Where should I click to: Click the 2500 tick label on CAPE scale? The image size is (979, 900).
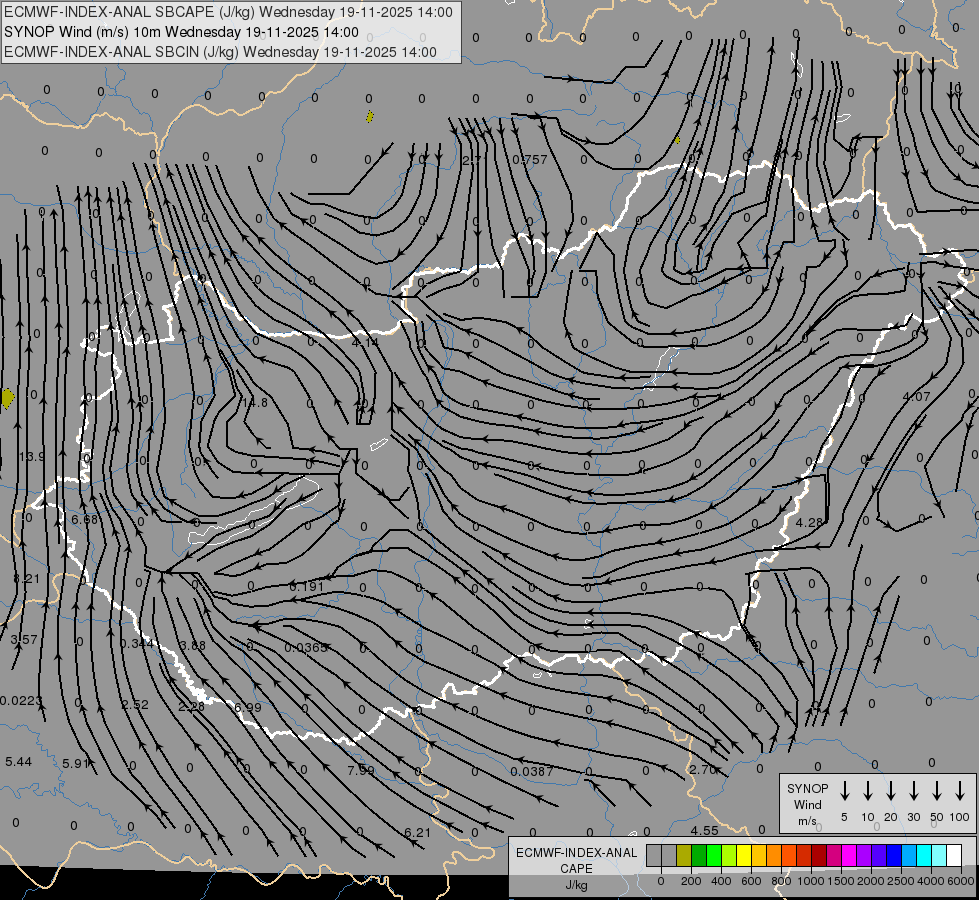[x=900, y=881]
